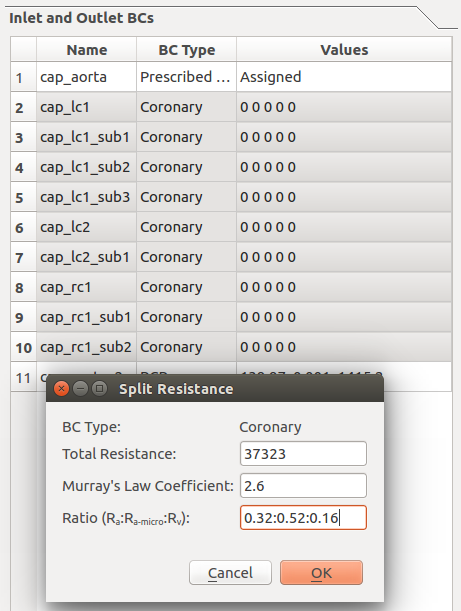The height and width of the screenshot is (611, 461).
Task: Select row header 10
Action: (x=23, y=347)
